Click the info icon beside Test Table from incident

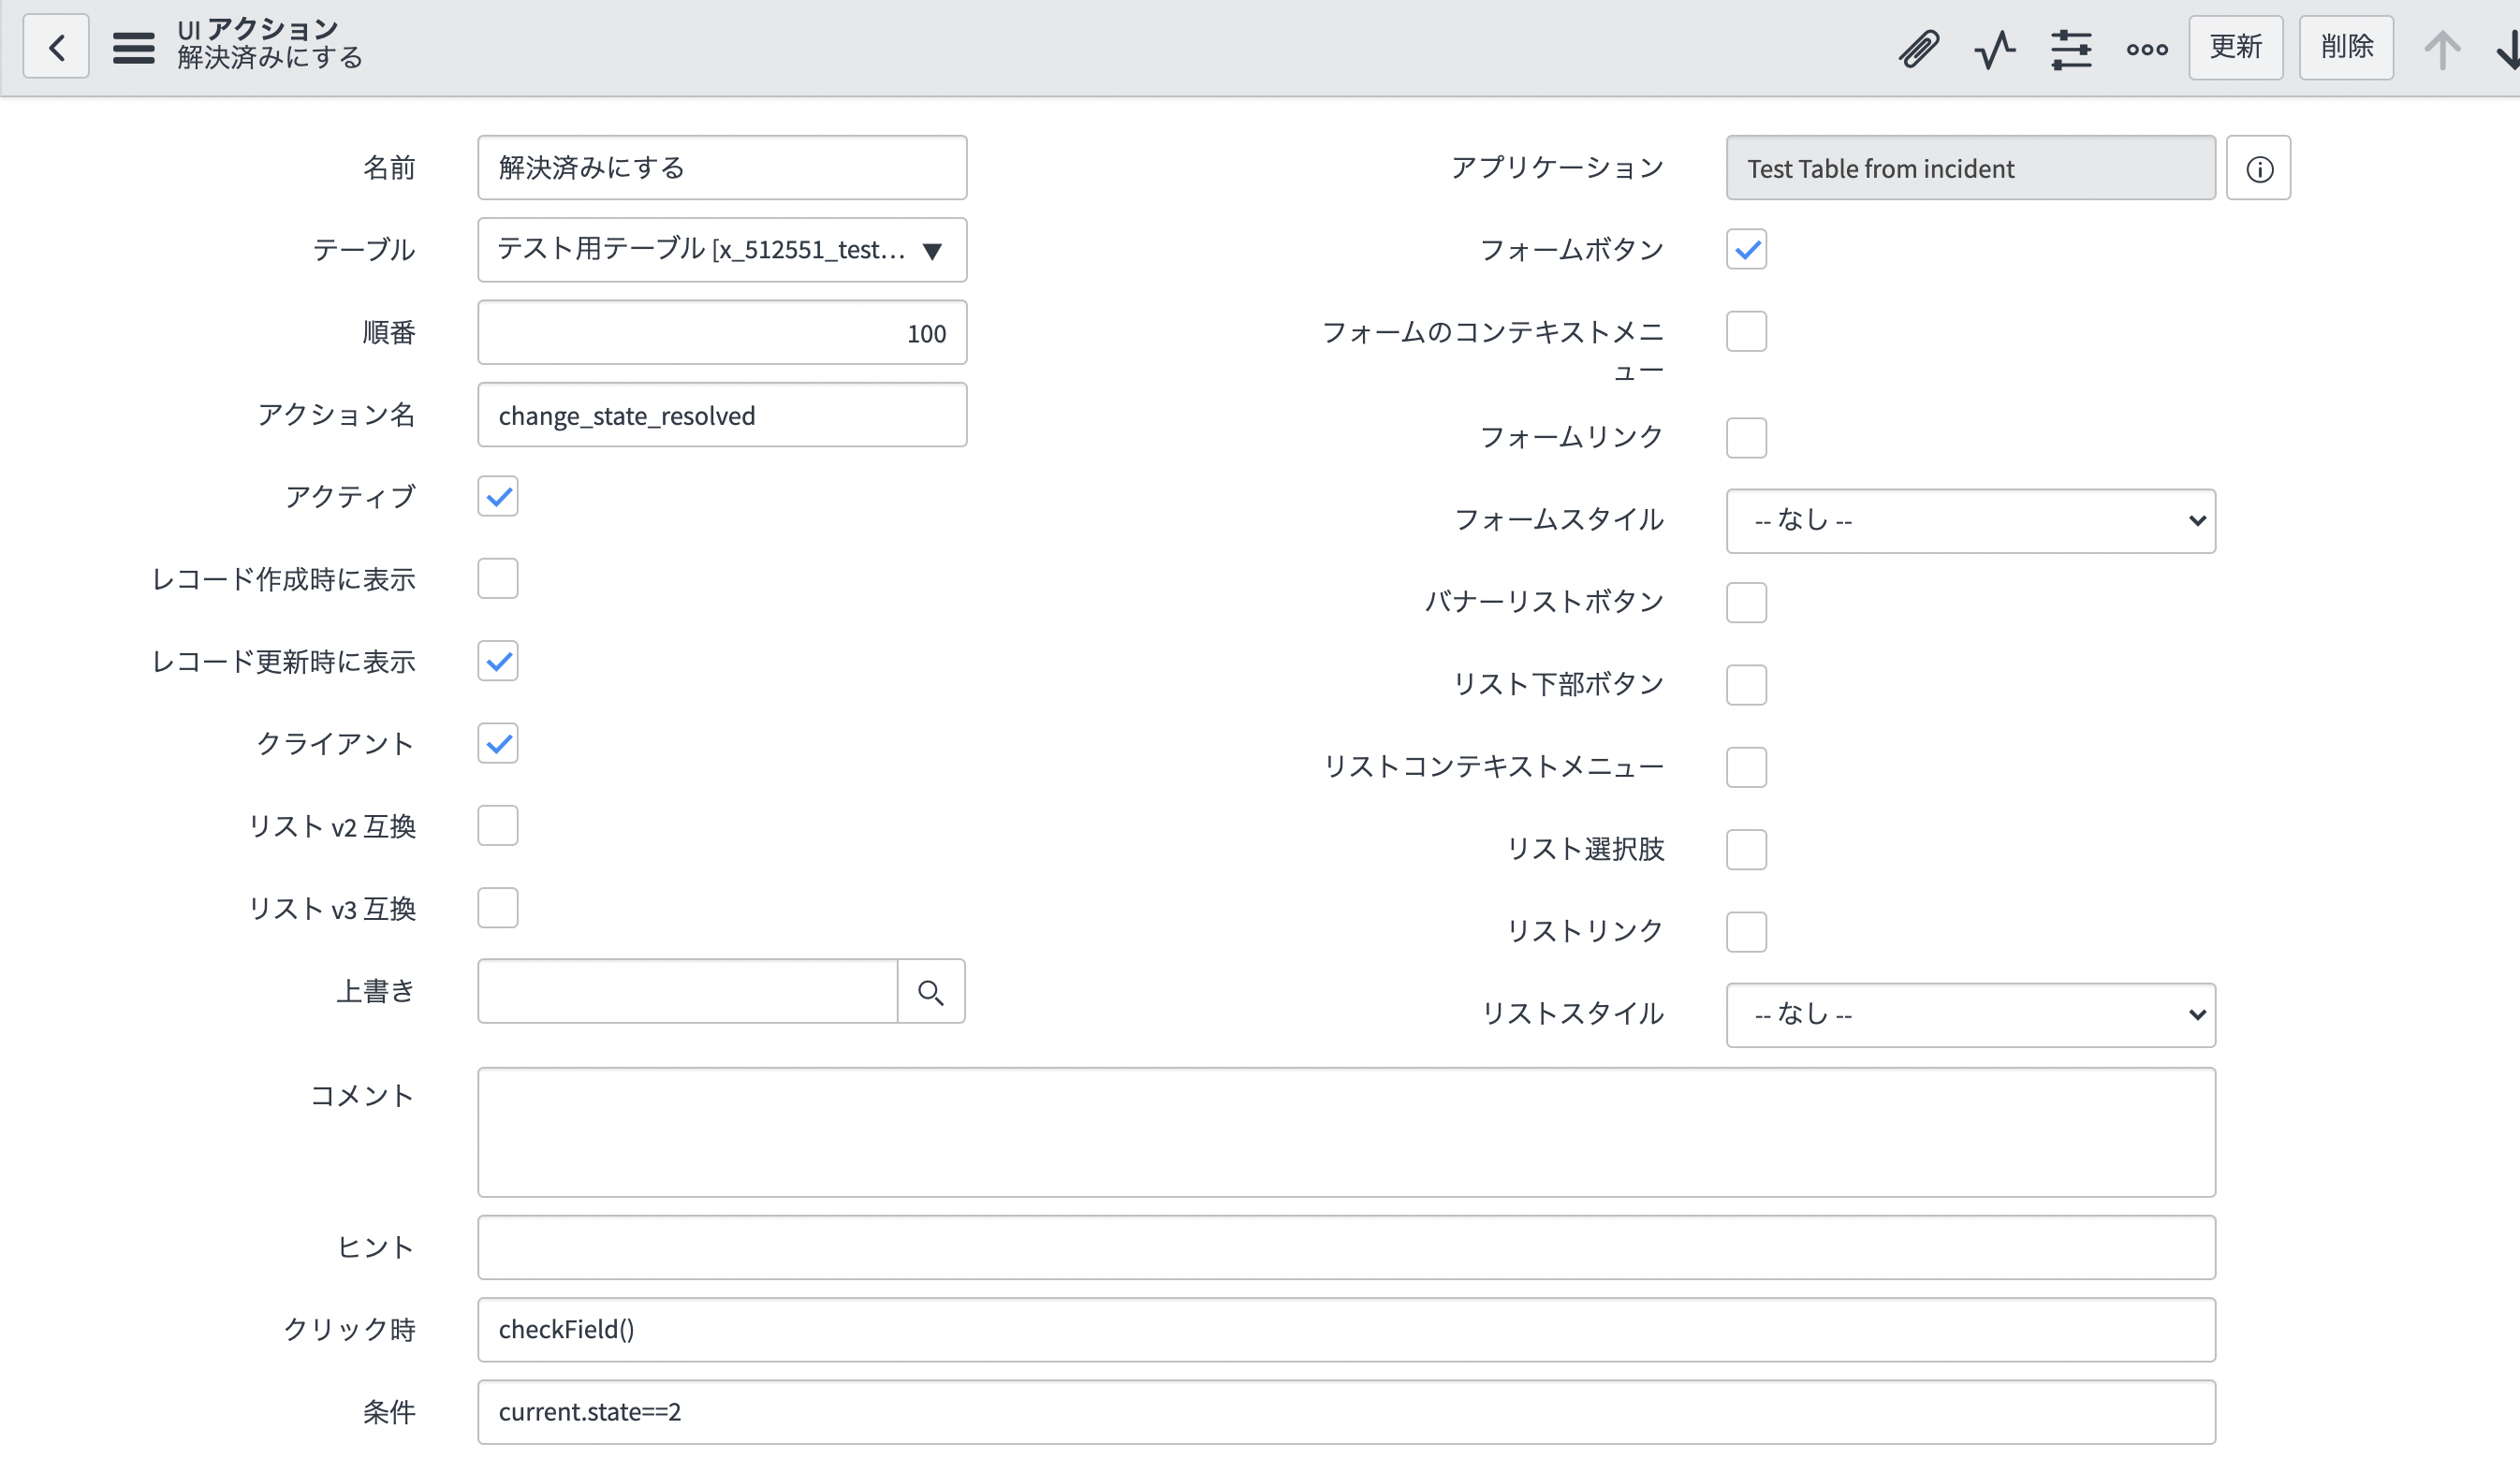[x=2258, y=167]
